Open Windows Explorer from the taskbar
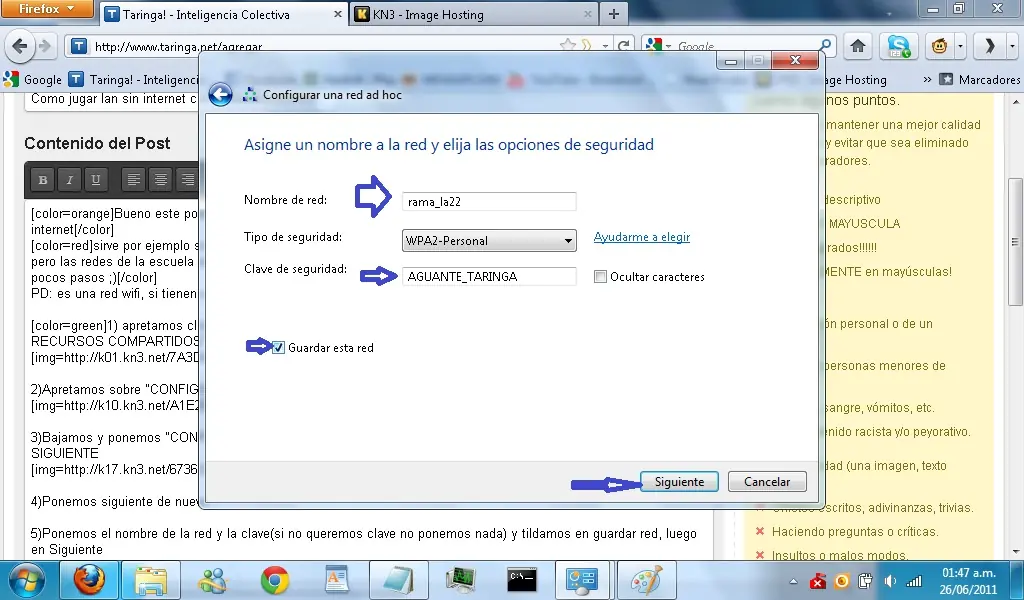The width and height of the screenshot is (1024, 600). 151,580
